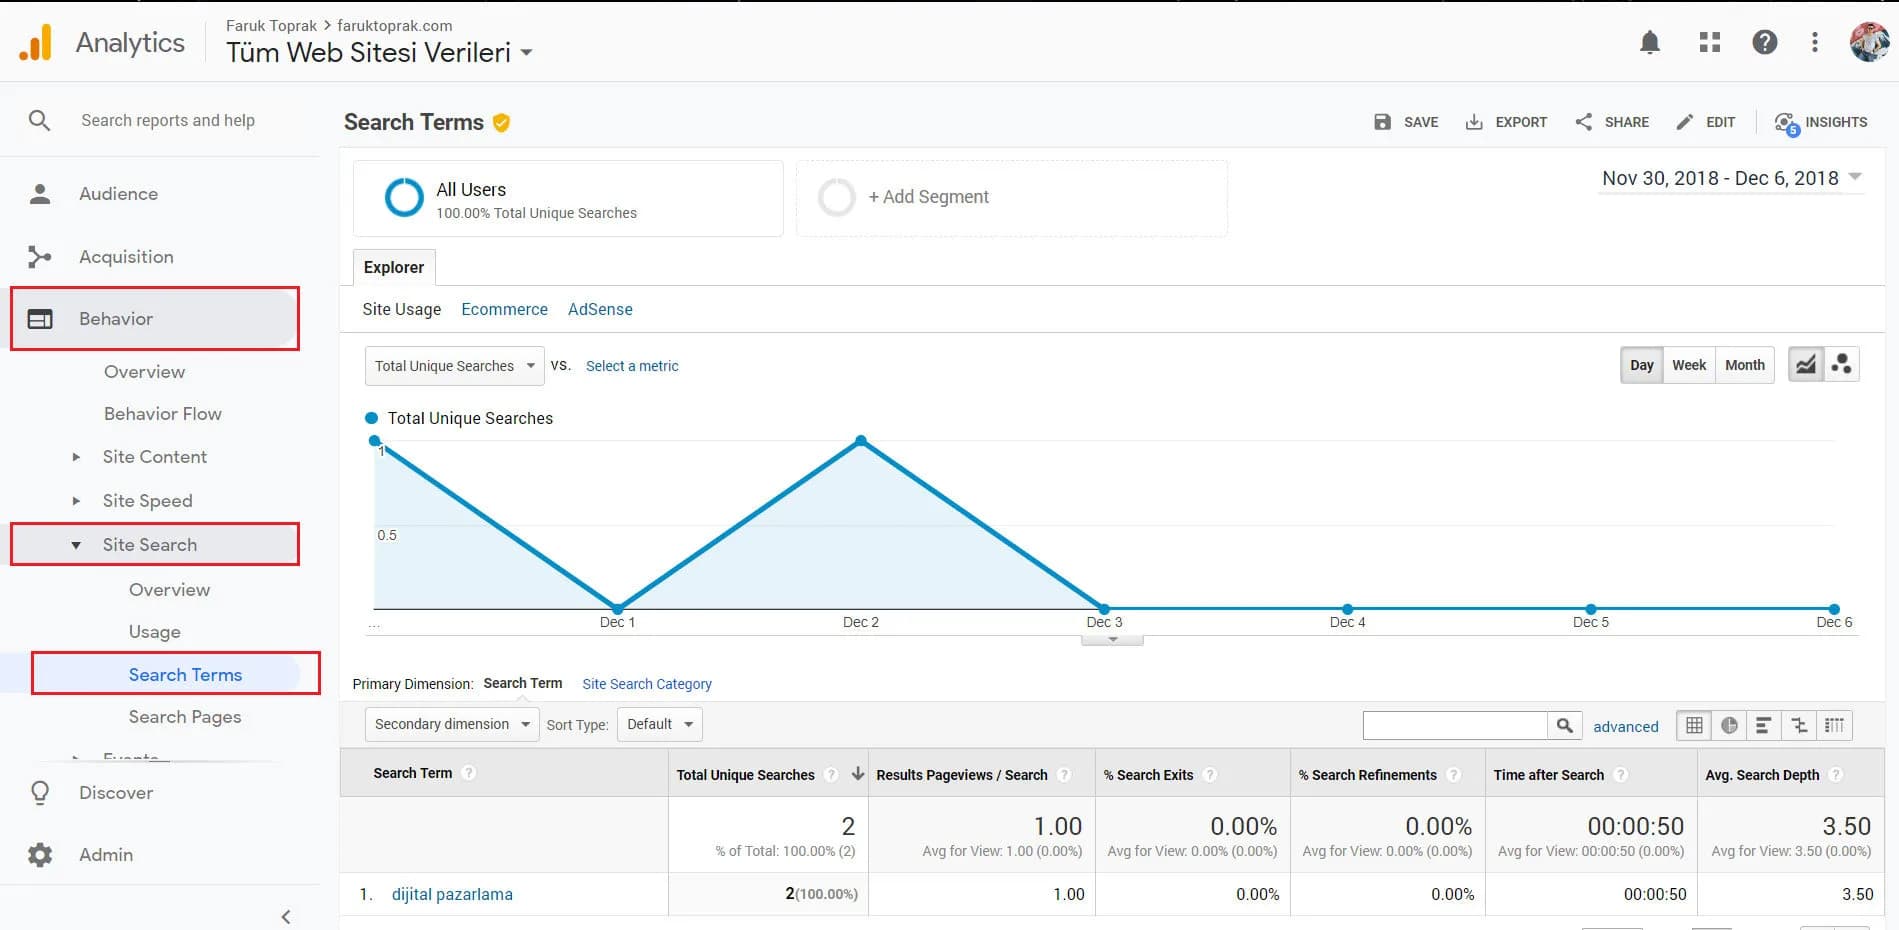Open the INSIGHTS panel

pyautogui.click(x=1821, y=122)
